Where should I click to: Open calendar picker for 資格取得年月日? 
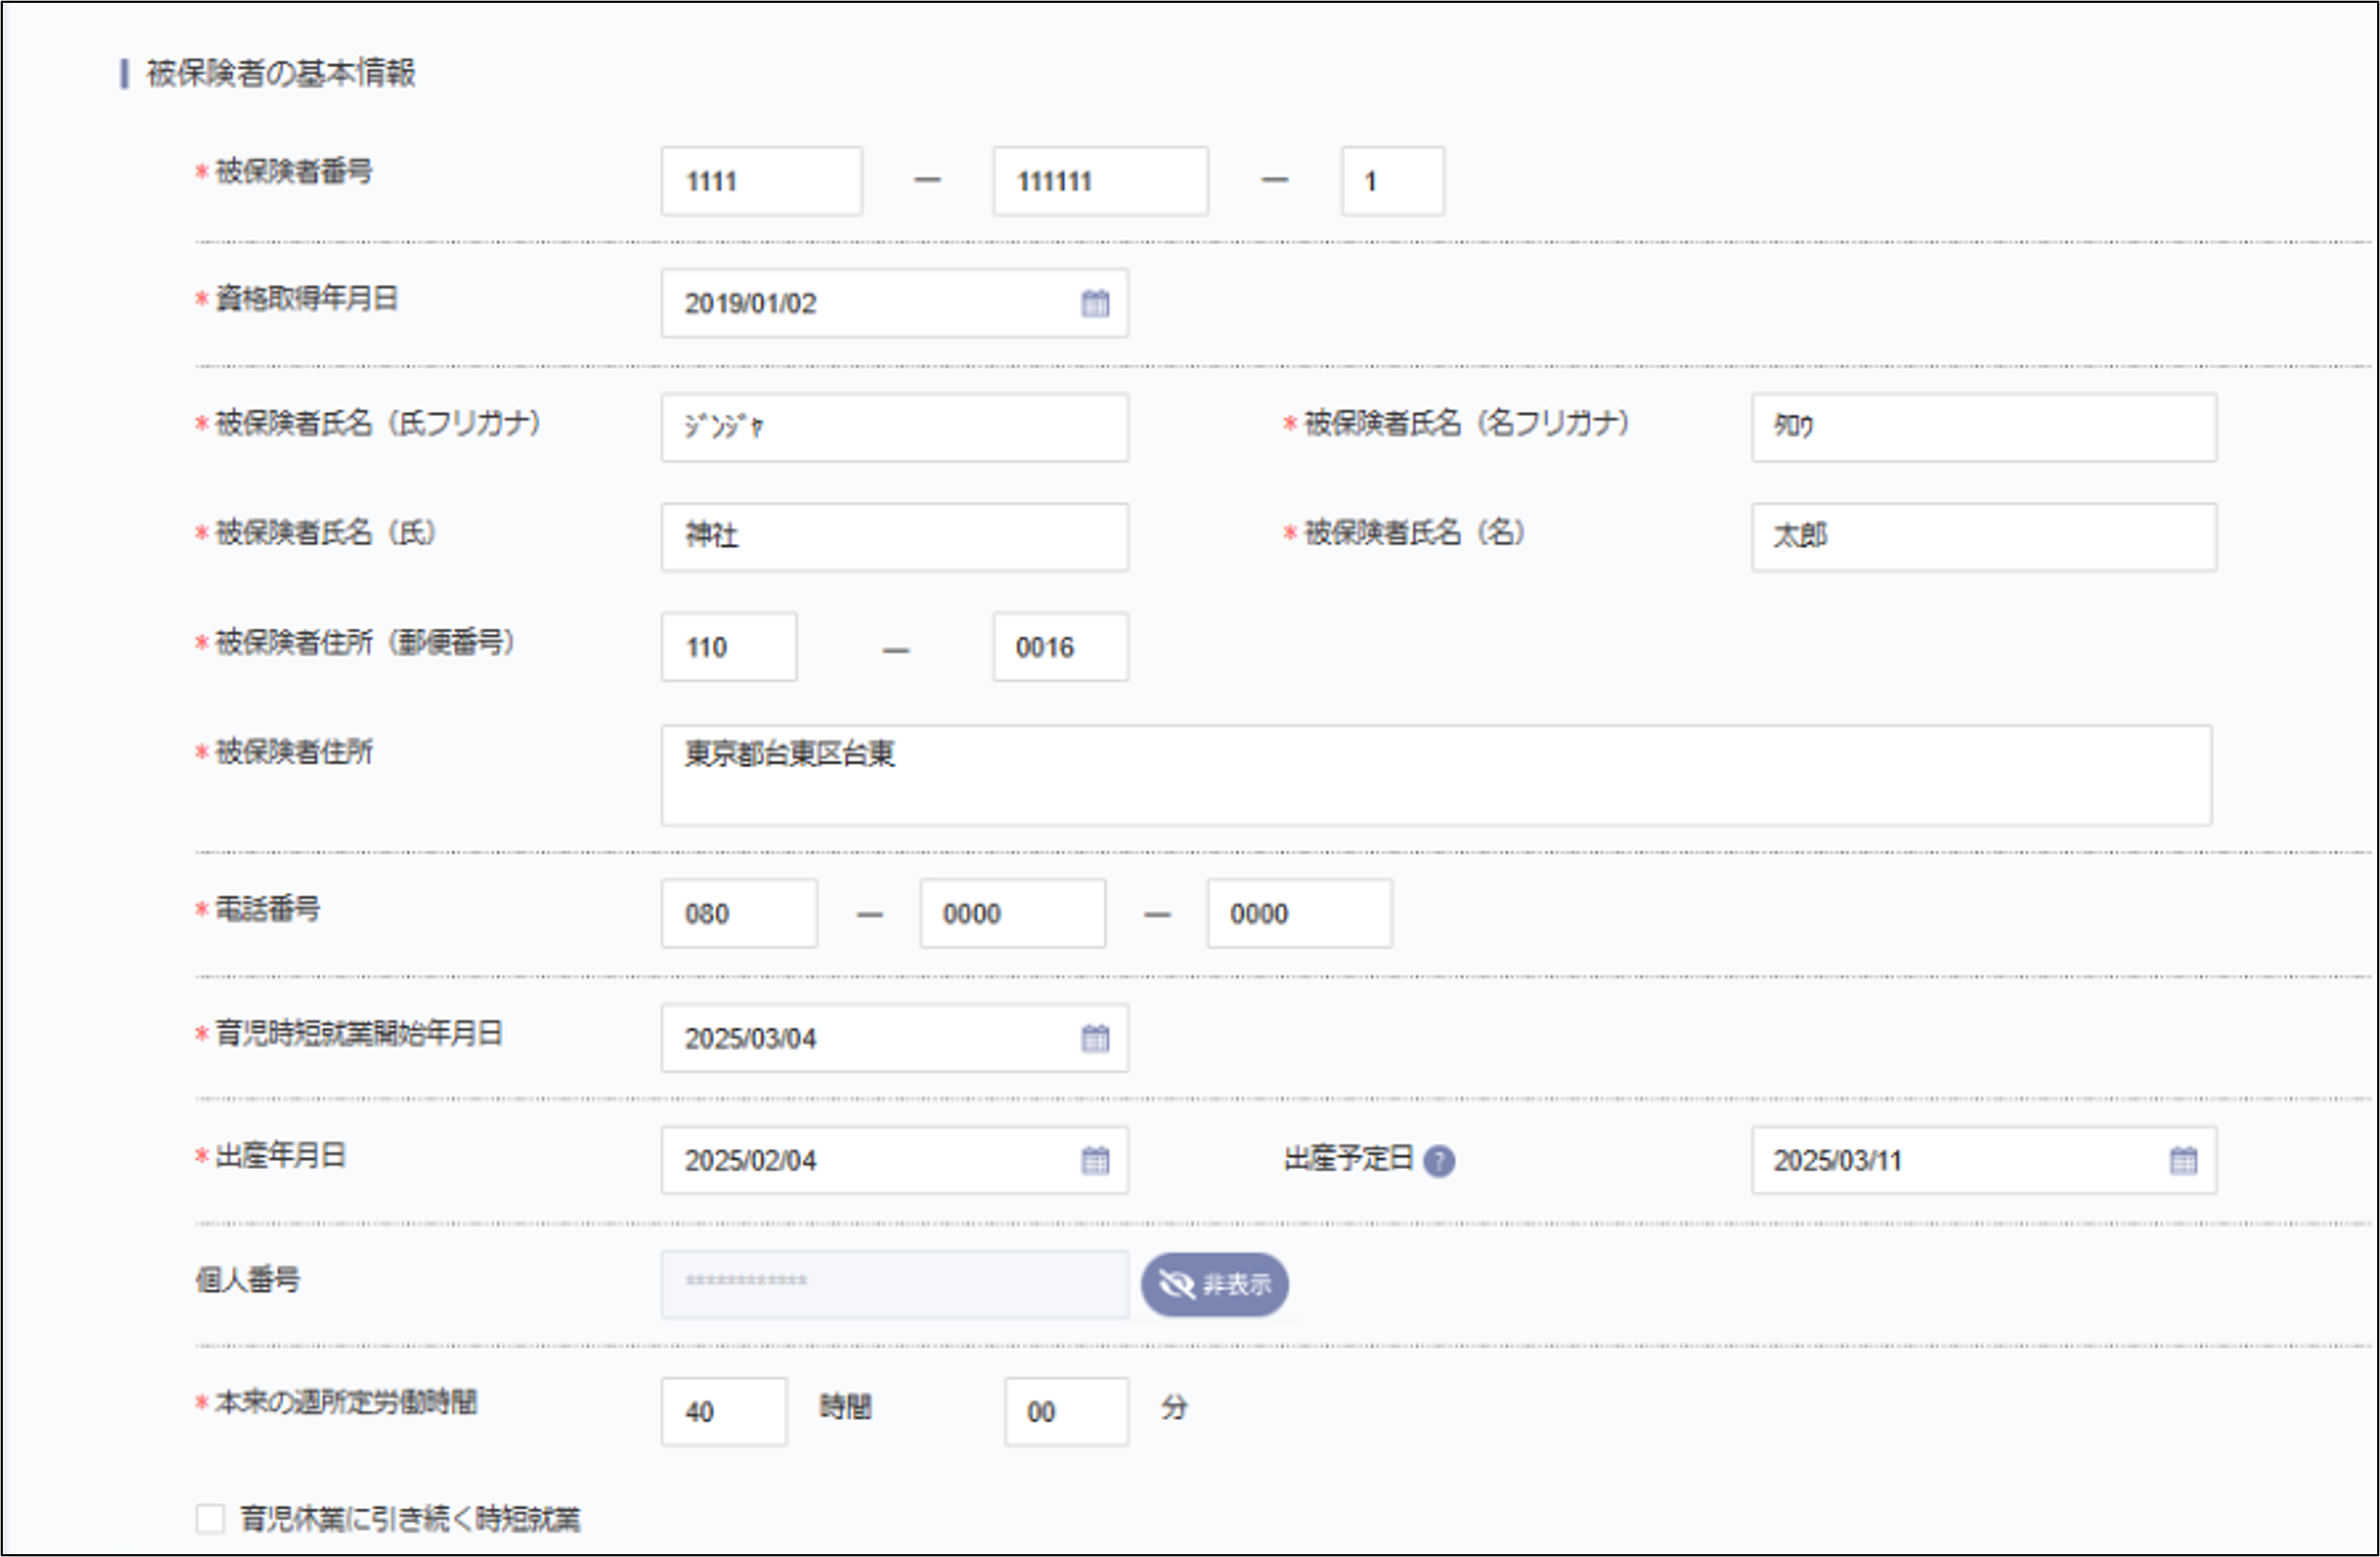tap(1095, 303)
